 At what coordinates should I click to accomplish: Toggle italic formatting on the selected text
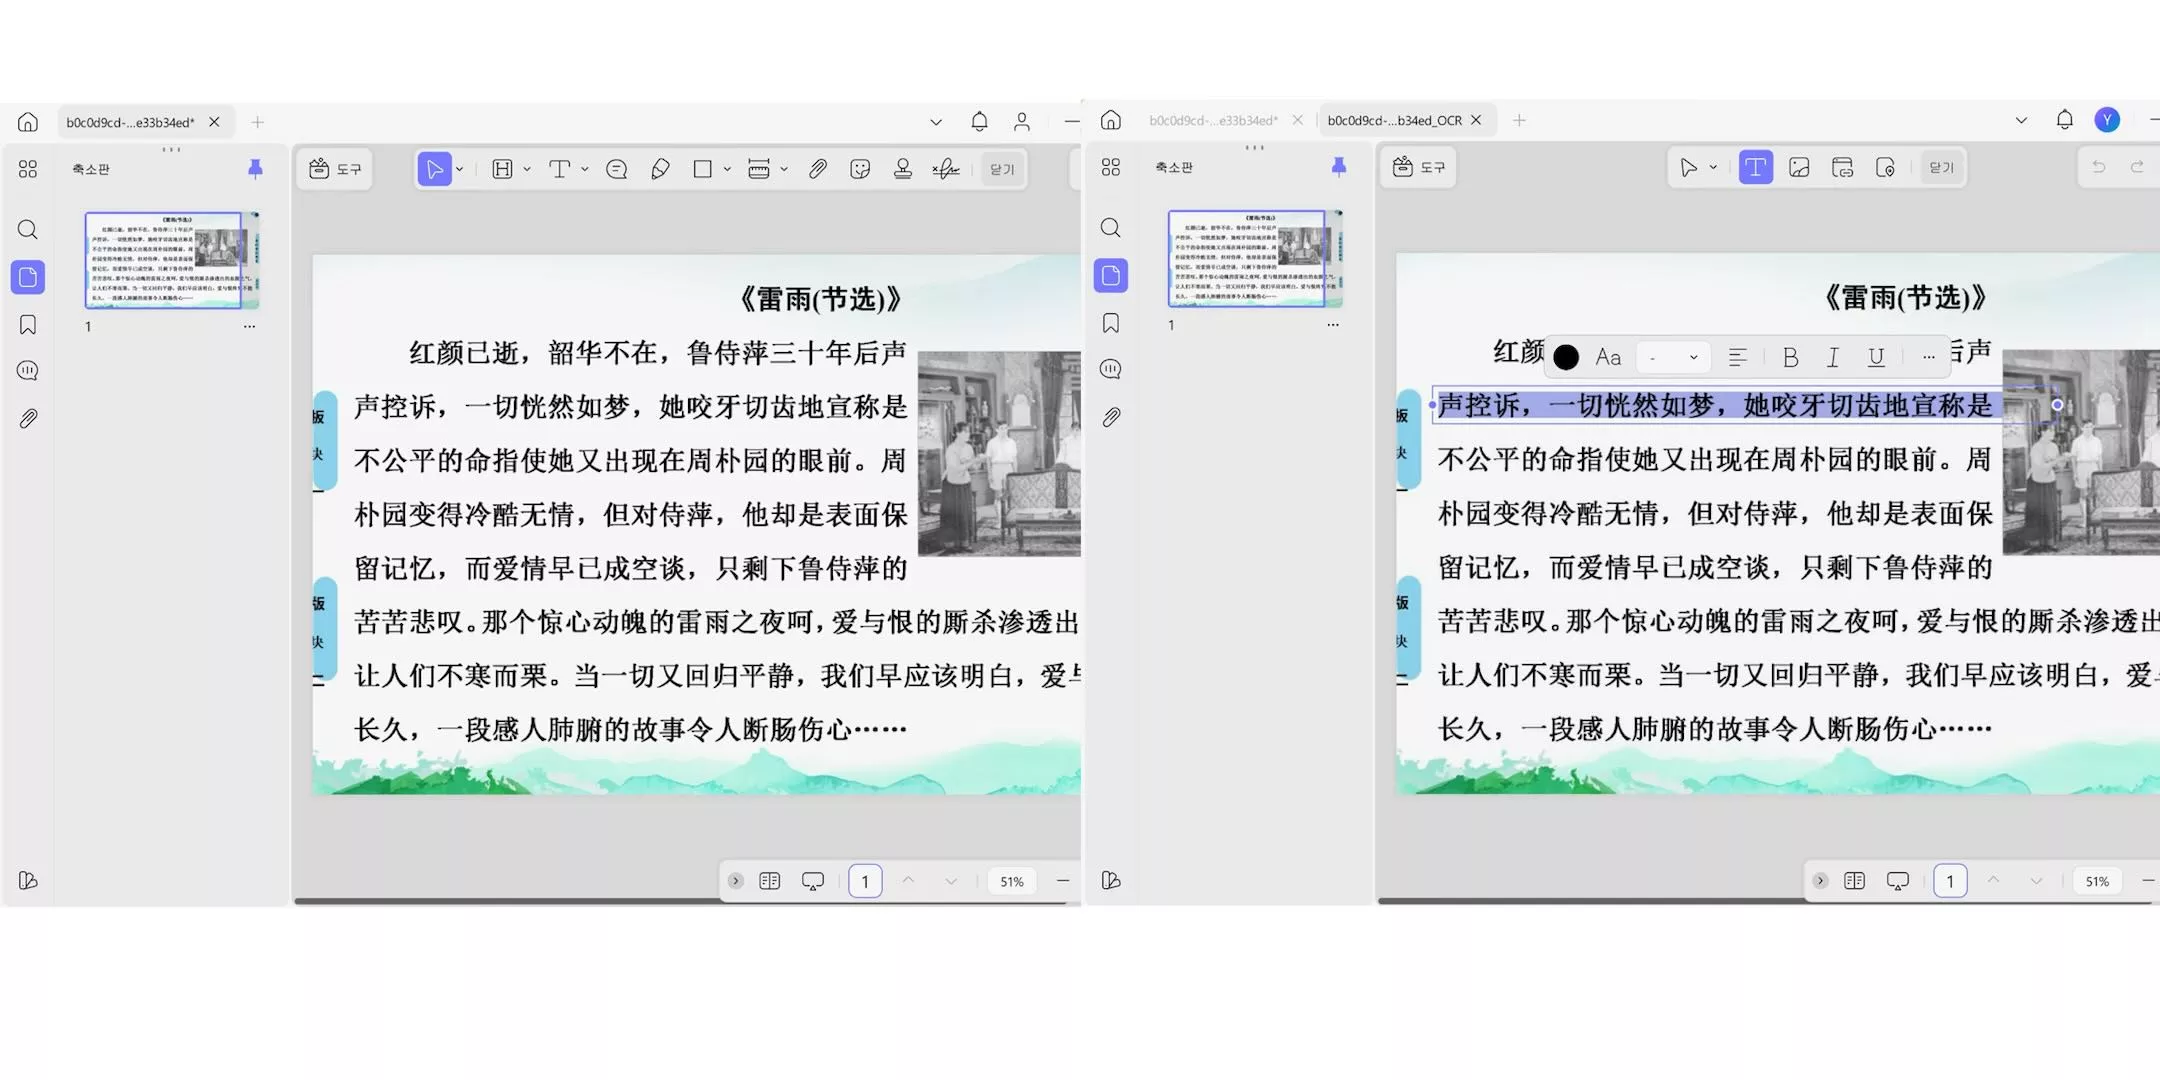(1832, 357)
